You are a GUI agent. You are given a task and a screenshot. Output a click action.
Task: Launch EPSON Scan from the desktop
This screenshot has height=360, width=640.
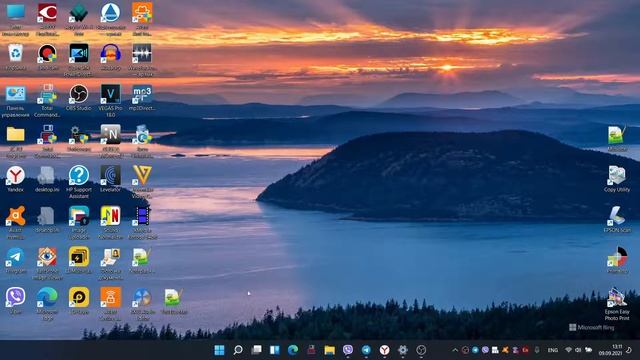(x=617, y=216)
